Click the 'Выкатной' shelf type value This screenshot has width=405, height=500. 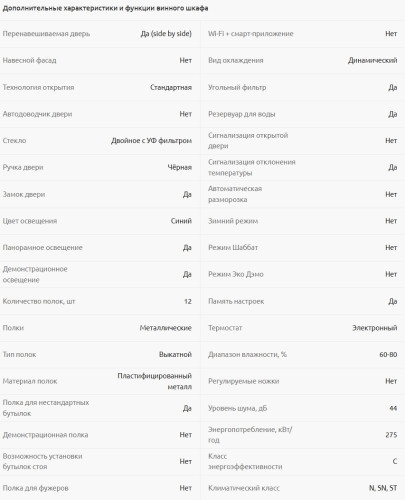(x=175, y=355)
